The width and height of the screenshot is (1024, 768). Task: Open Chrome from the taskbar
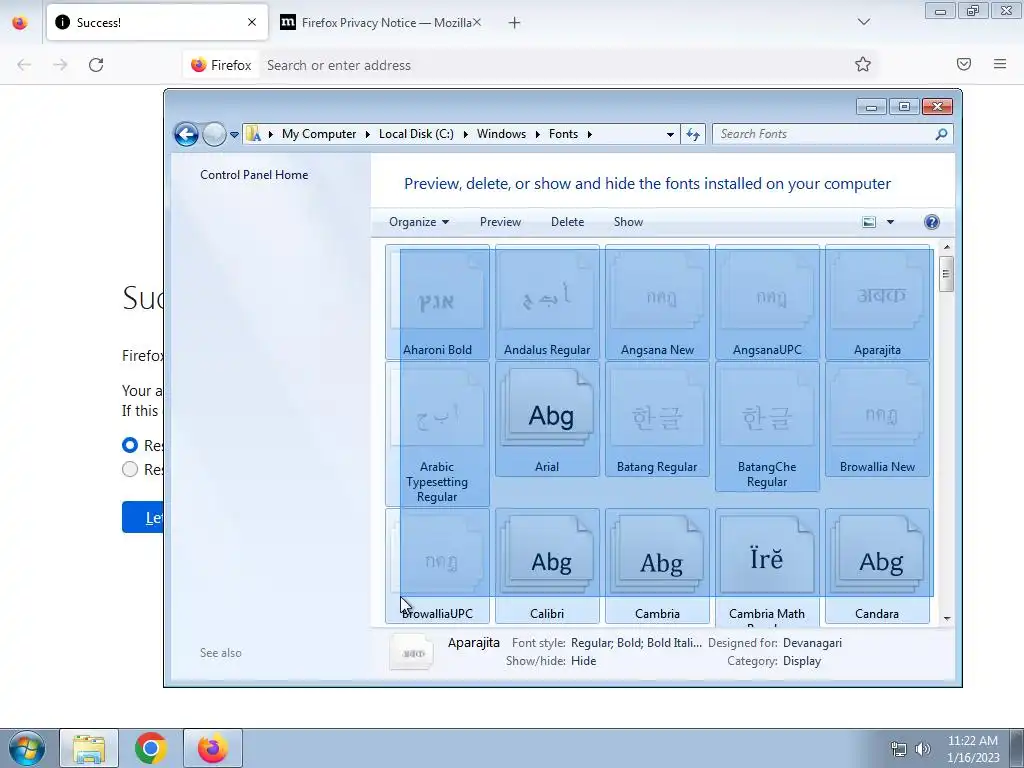[x=151, y=748]
